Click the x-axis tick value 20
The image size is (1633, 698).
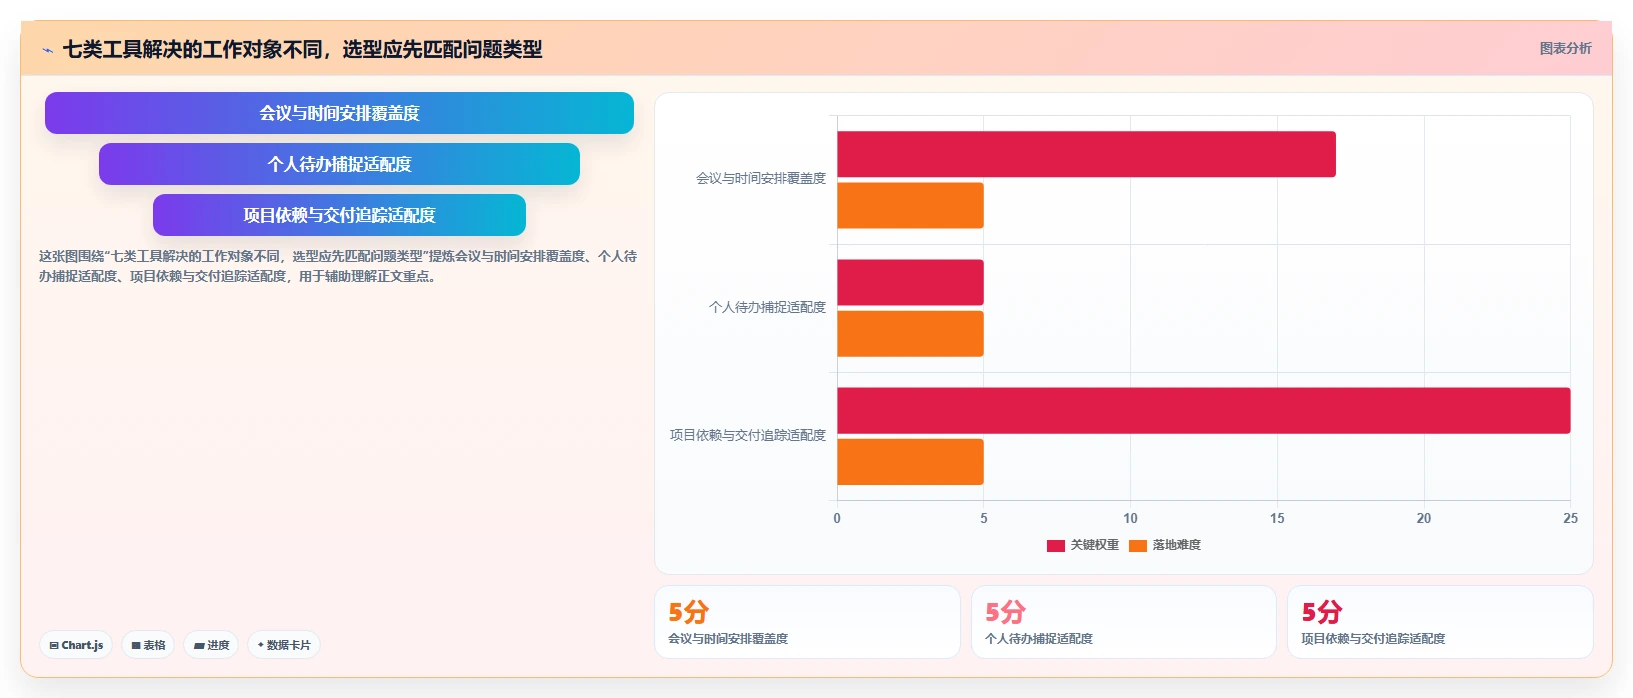point(1424,518)
